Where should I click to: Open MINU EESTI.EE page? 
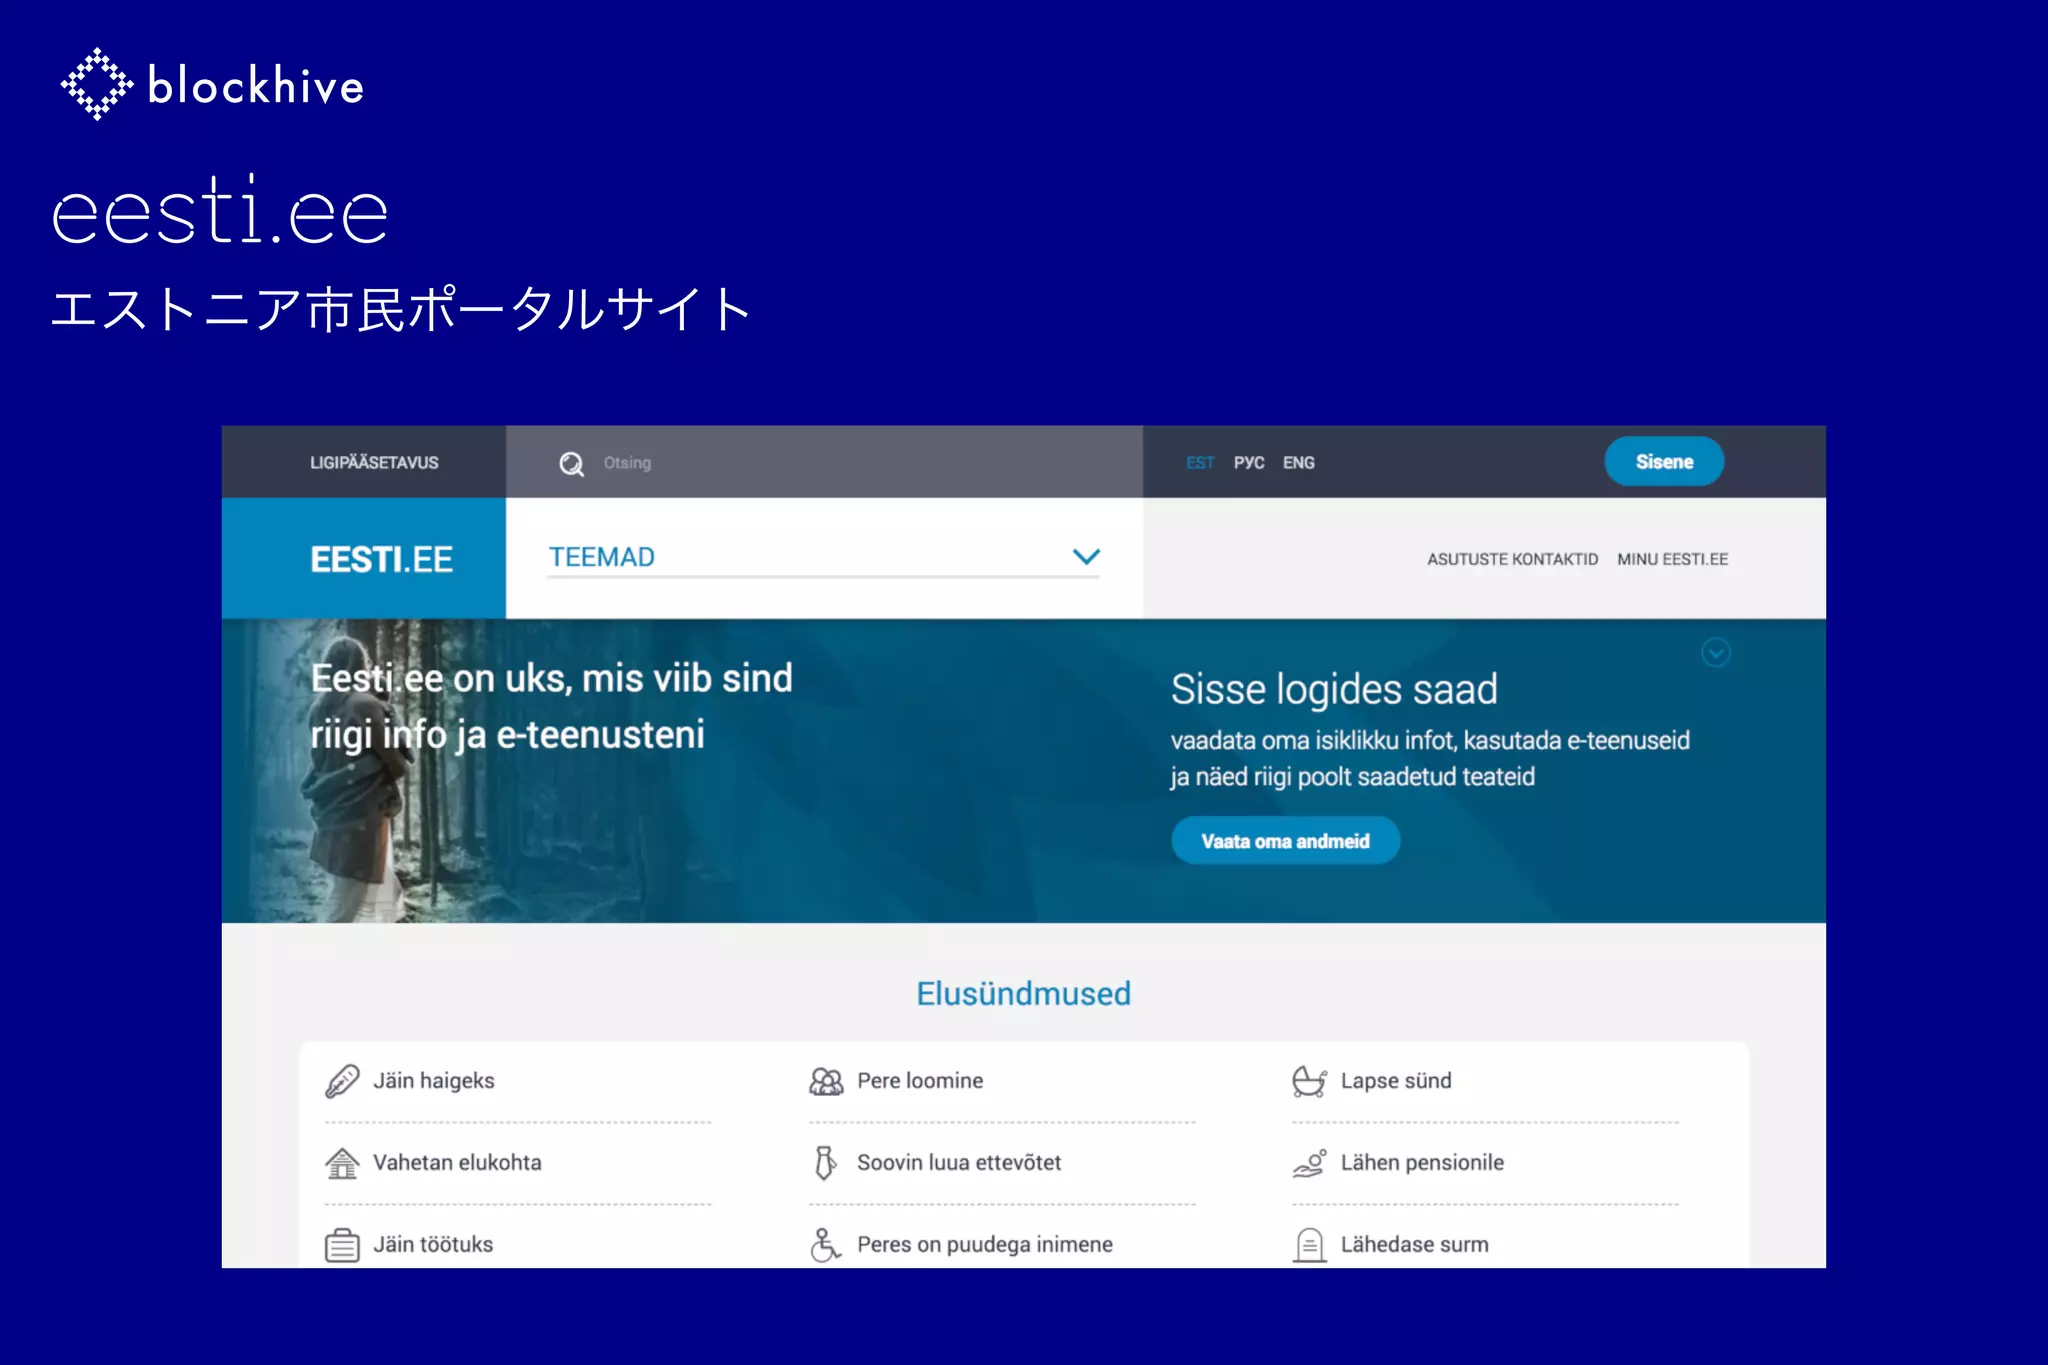tap(1673, 559)
